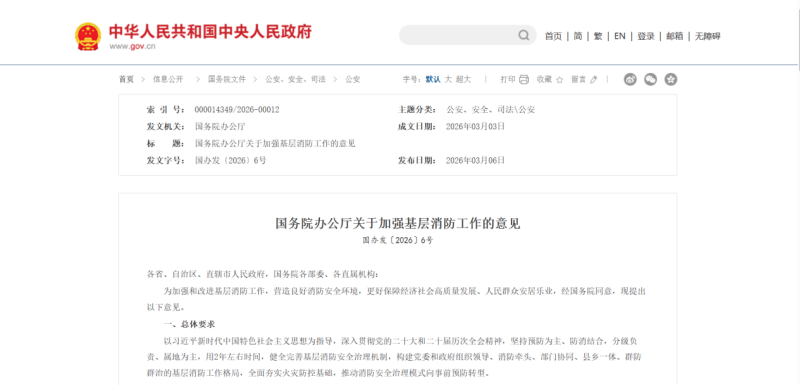Screen dimensions: 800x385
Task: Click the date 2026年03月03日
Action: point(476,126)
